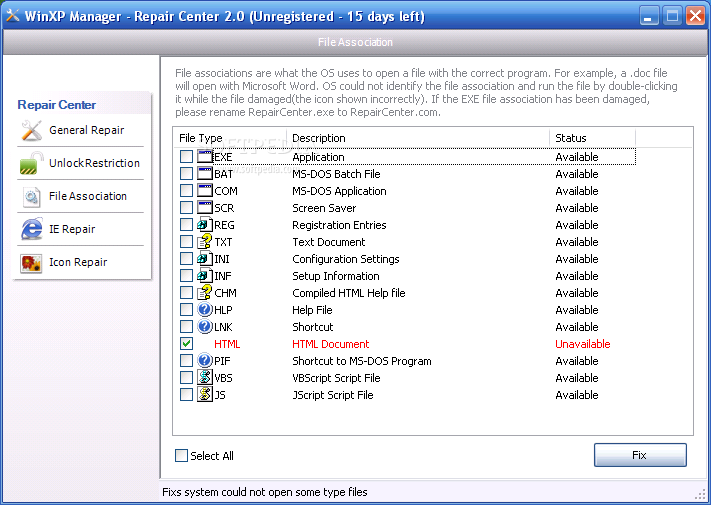Image resolution: width=711 pixels, height=505 pixels.
Task: Check the VBS checkbox
Action: (186, 378)
